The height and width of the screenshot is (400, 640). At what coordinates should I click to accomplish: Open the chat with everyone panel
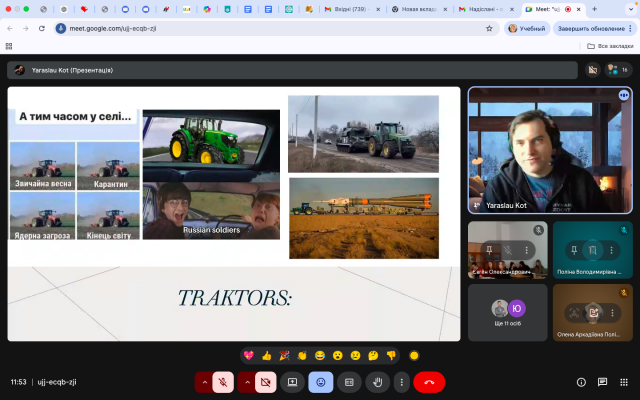coord(602,382)
